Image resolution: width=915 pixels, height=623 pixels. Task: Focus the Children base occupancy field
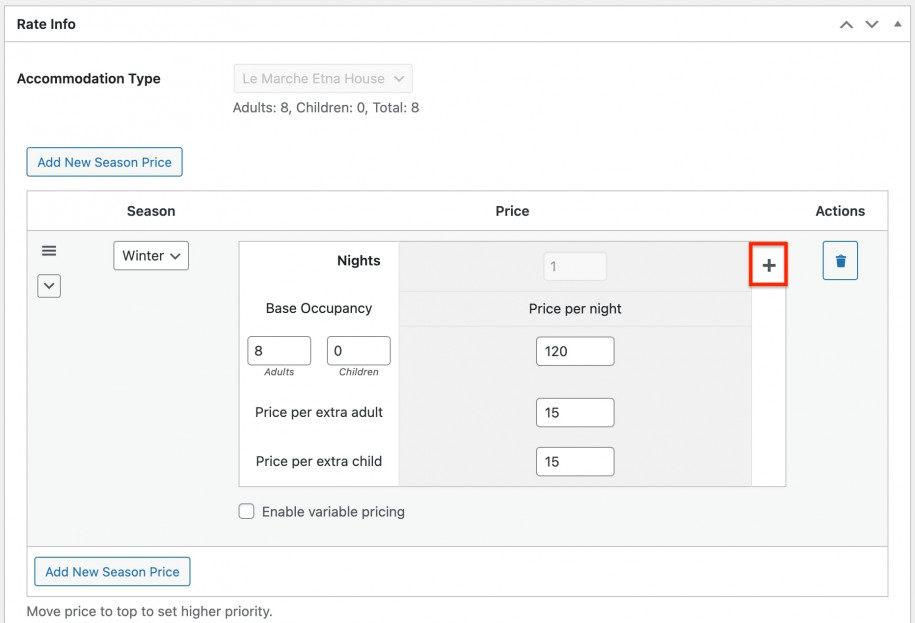tap(358, 351)
